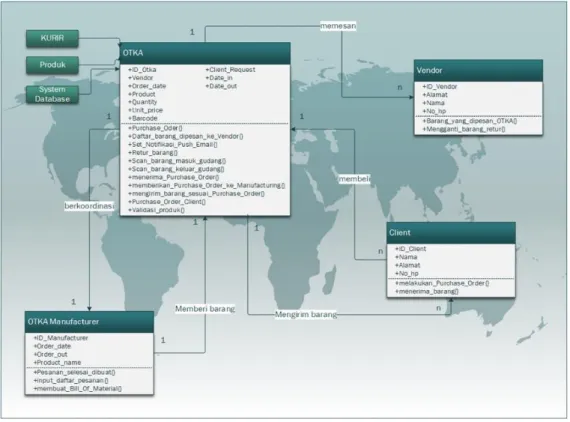
Task: Click the +No_hp attribute in Vendor
Action: coord(434,111)
